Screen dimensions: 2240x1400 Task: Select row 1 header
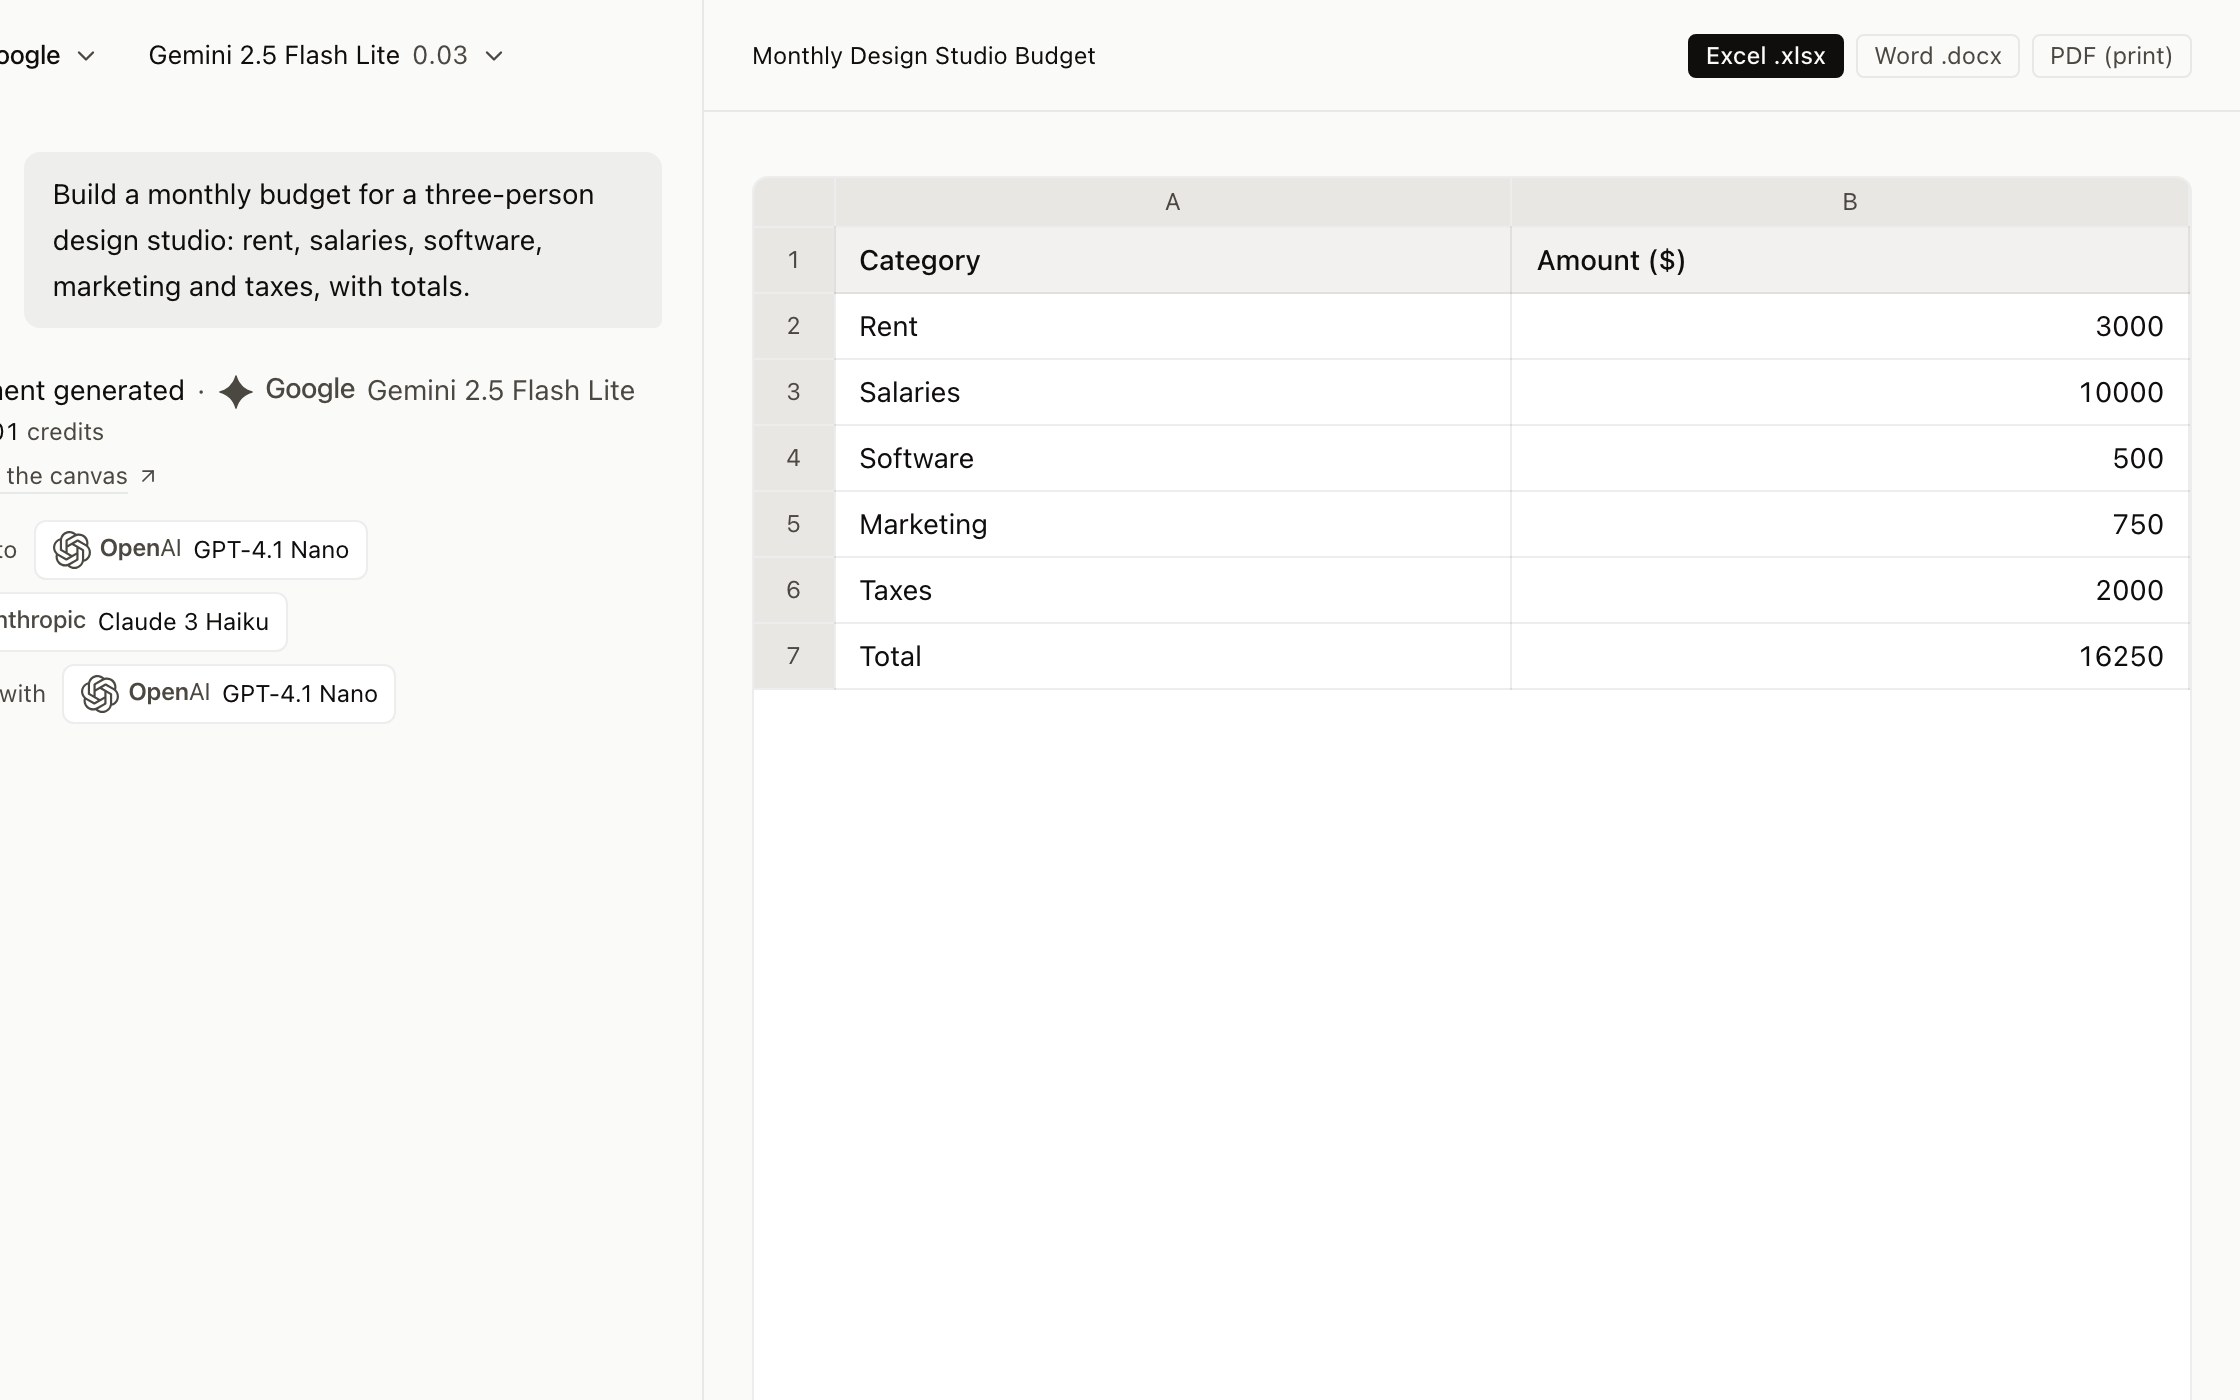pyautogui.click(x=794, y=260)
